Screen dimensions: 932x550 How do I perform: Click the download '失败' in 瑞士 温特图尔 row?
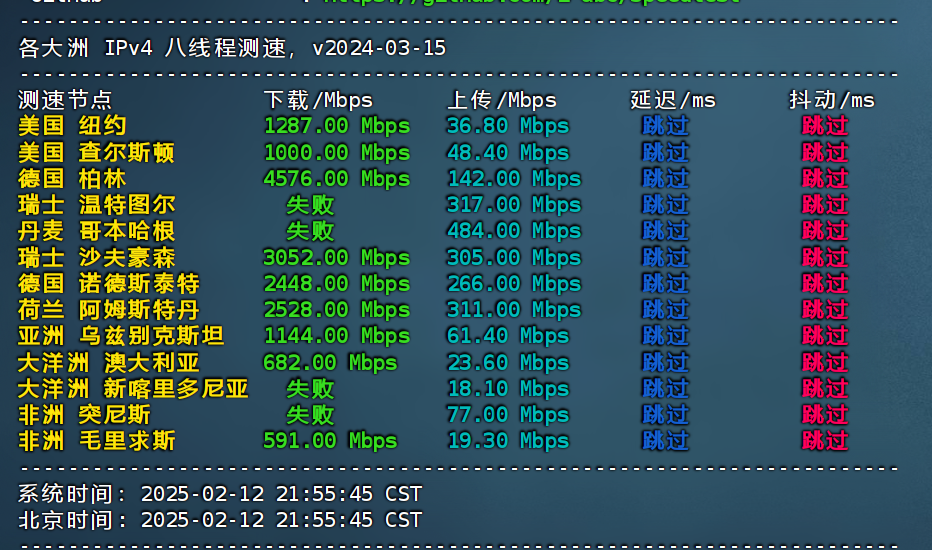click(x=310, y=205)
